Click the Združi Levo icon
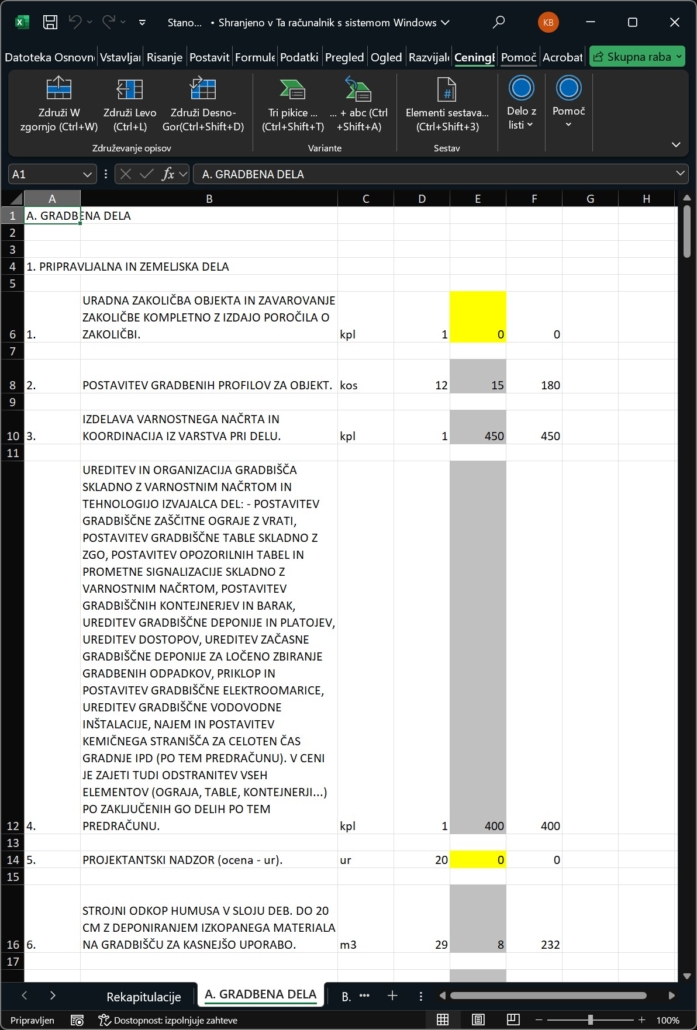The height and width of the screenshot is (1030, 697). (x=130, y=89)
